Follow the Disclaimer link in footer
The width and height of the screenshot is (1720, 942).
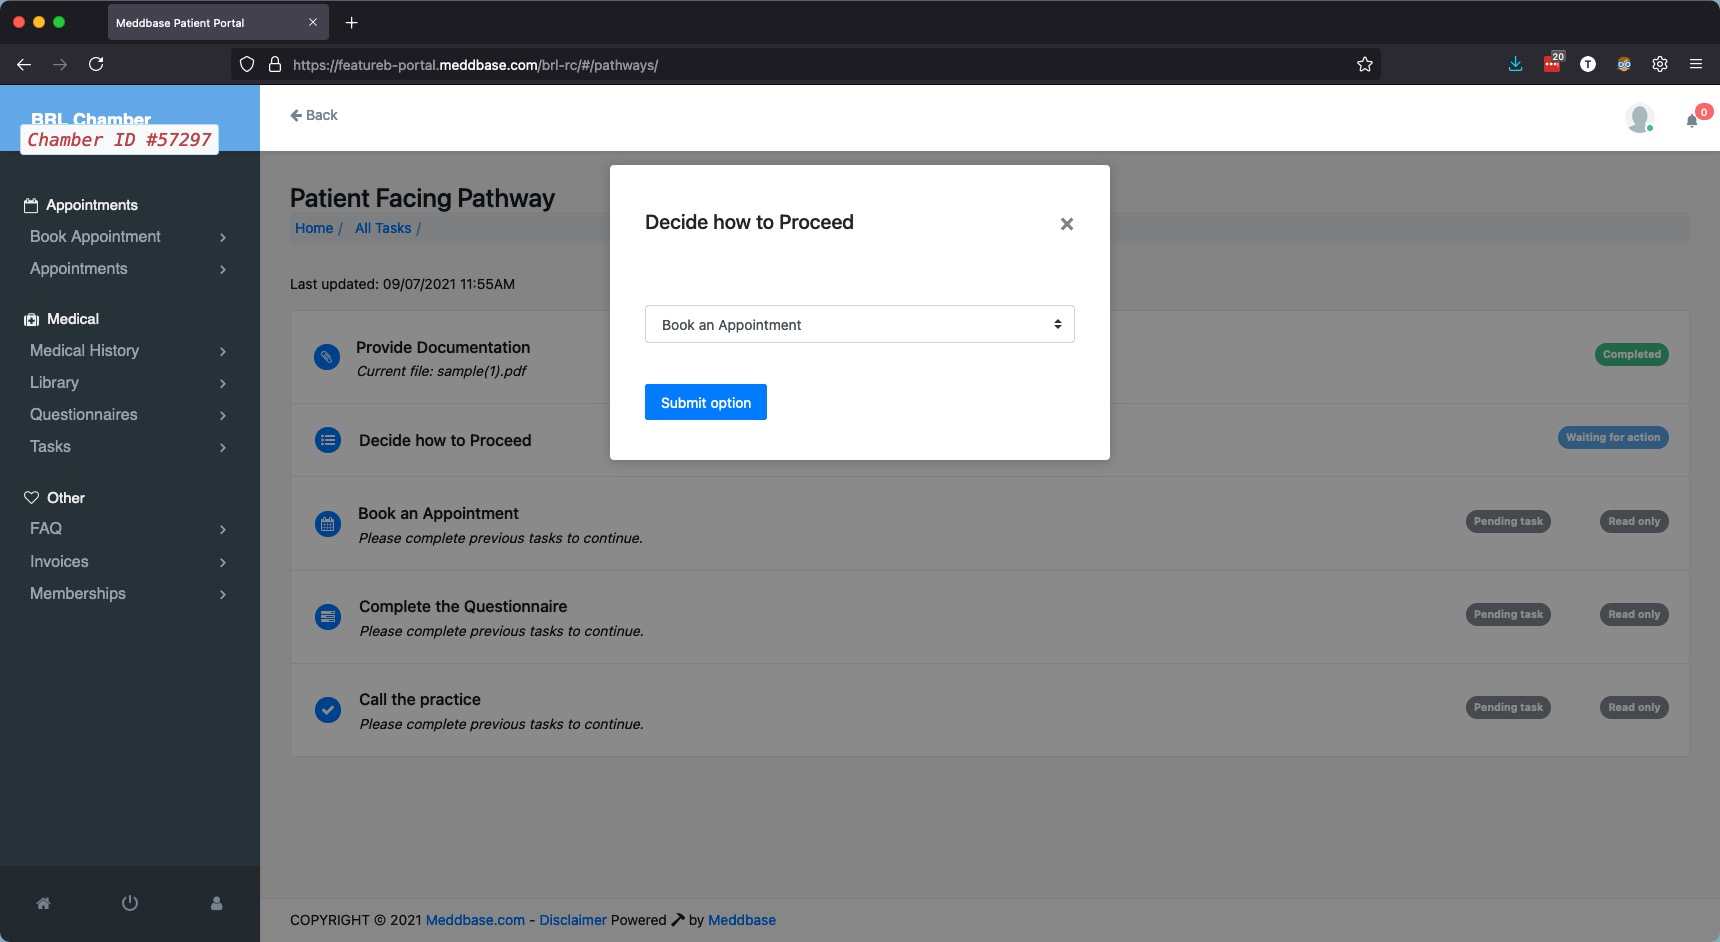pos(573,920)
